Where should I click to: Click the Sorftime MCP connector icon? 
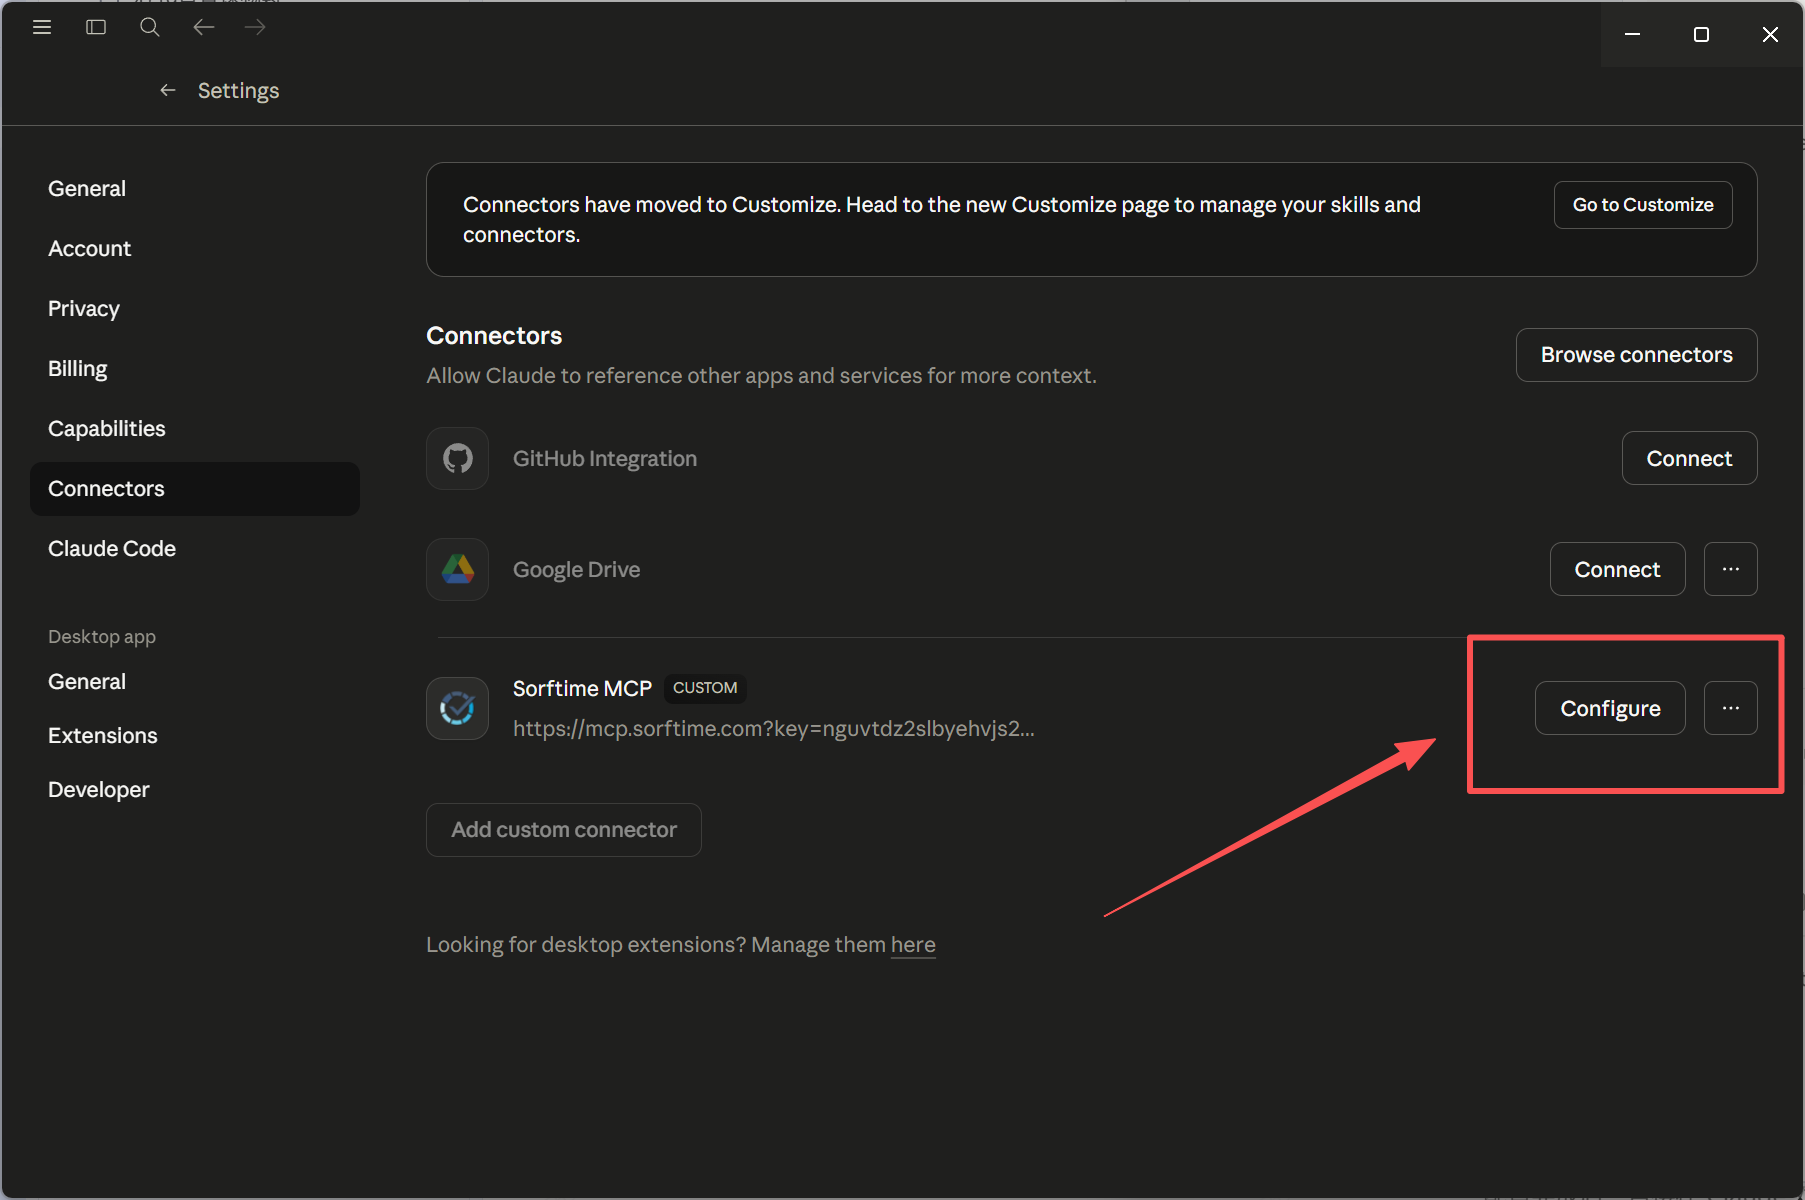457,709
